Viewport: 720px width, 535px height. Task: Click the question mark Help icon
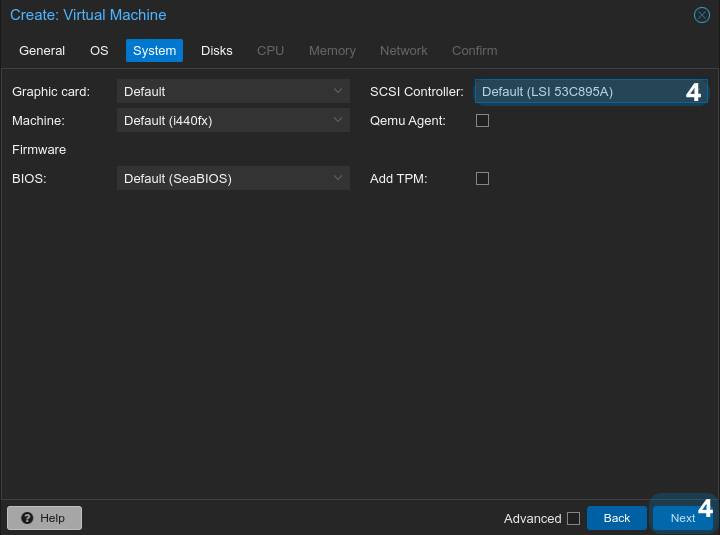(27, 518)
